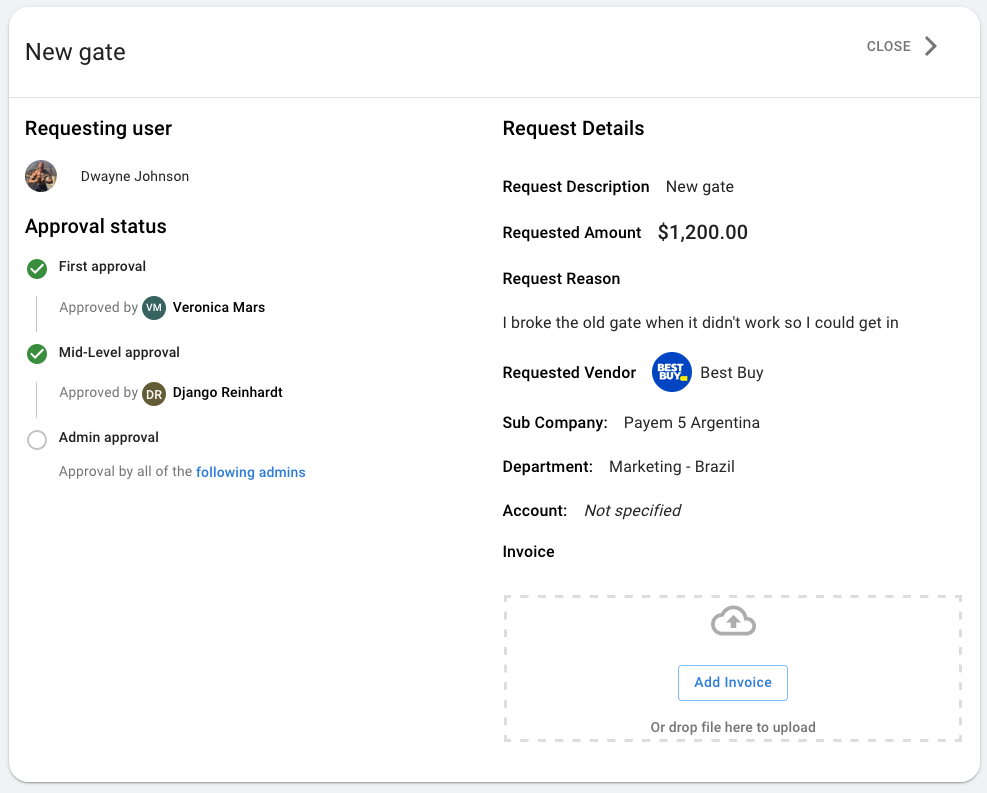Click the green Mid-Level approval checkmark
This screenshot has width=987, height=793.
37,353
